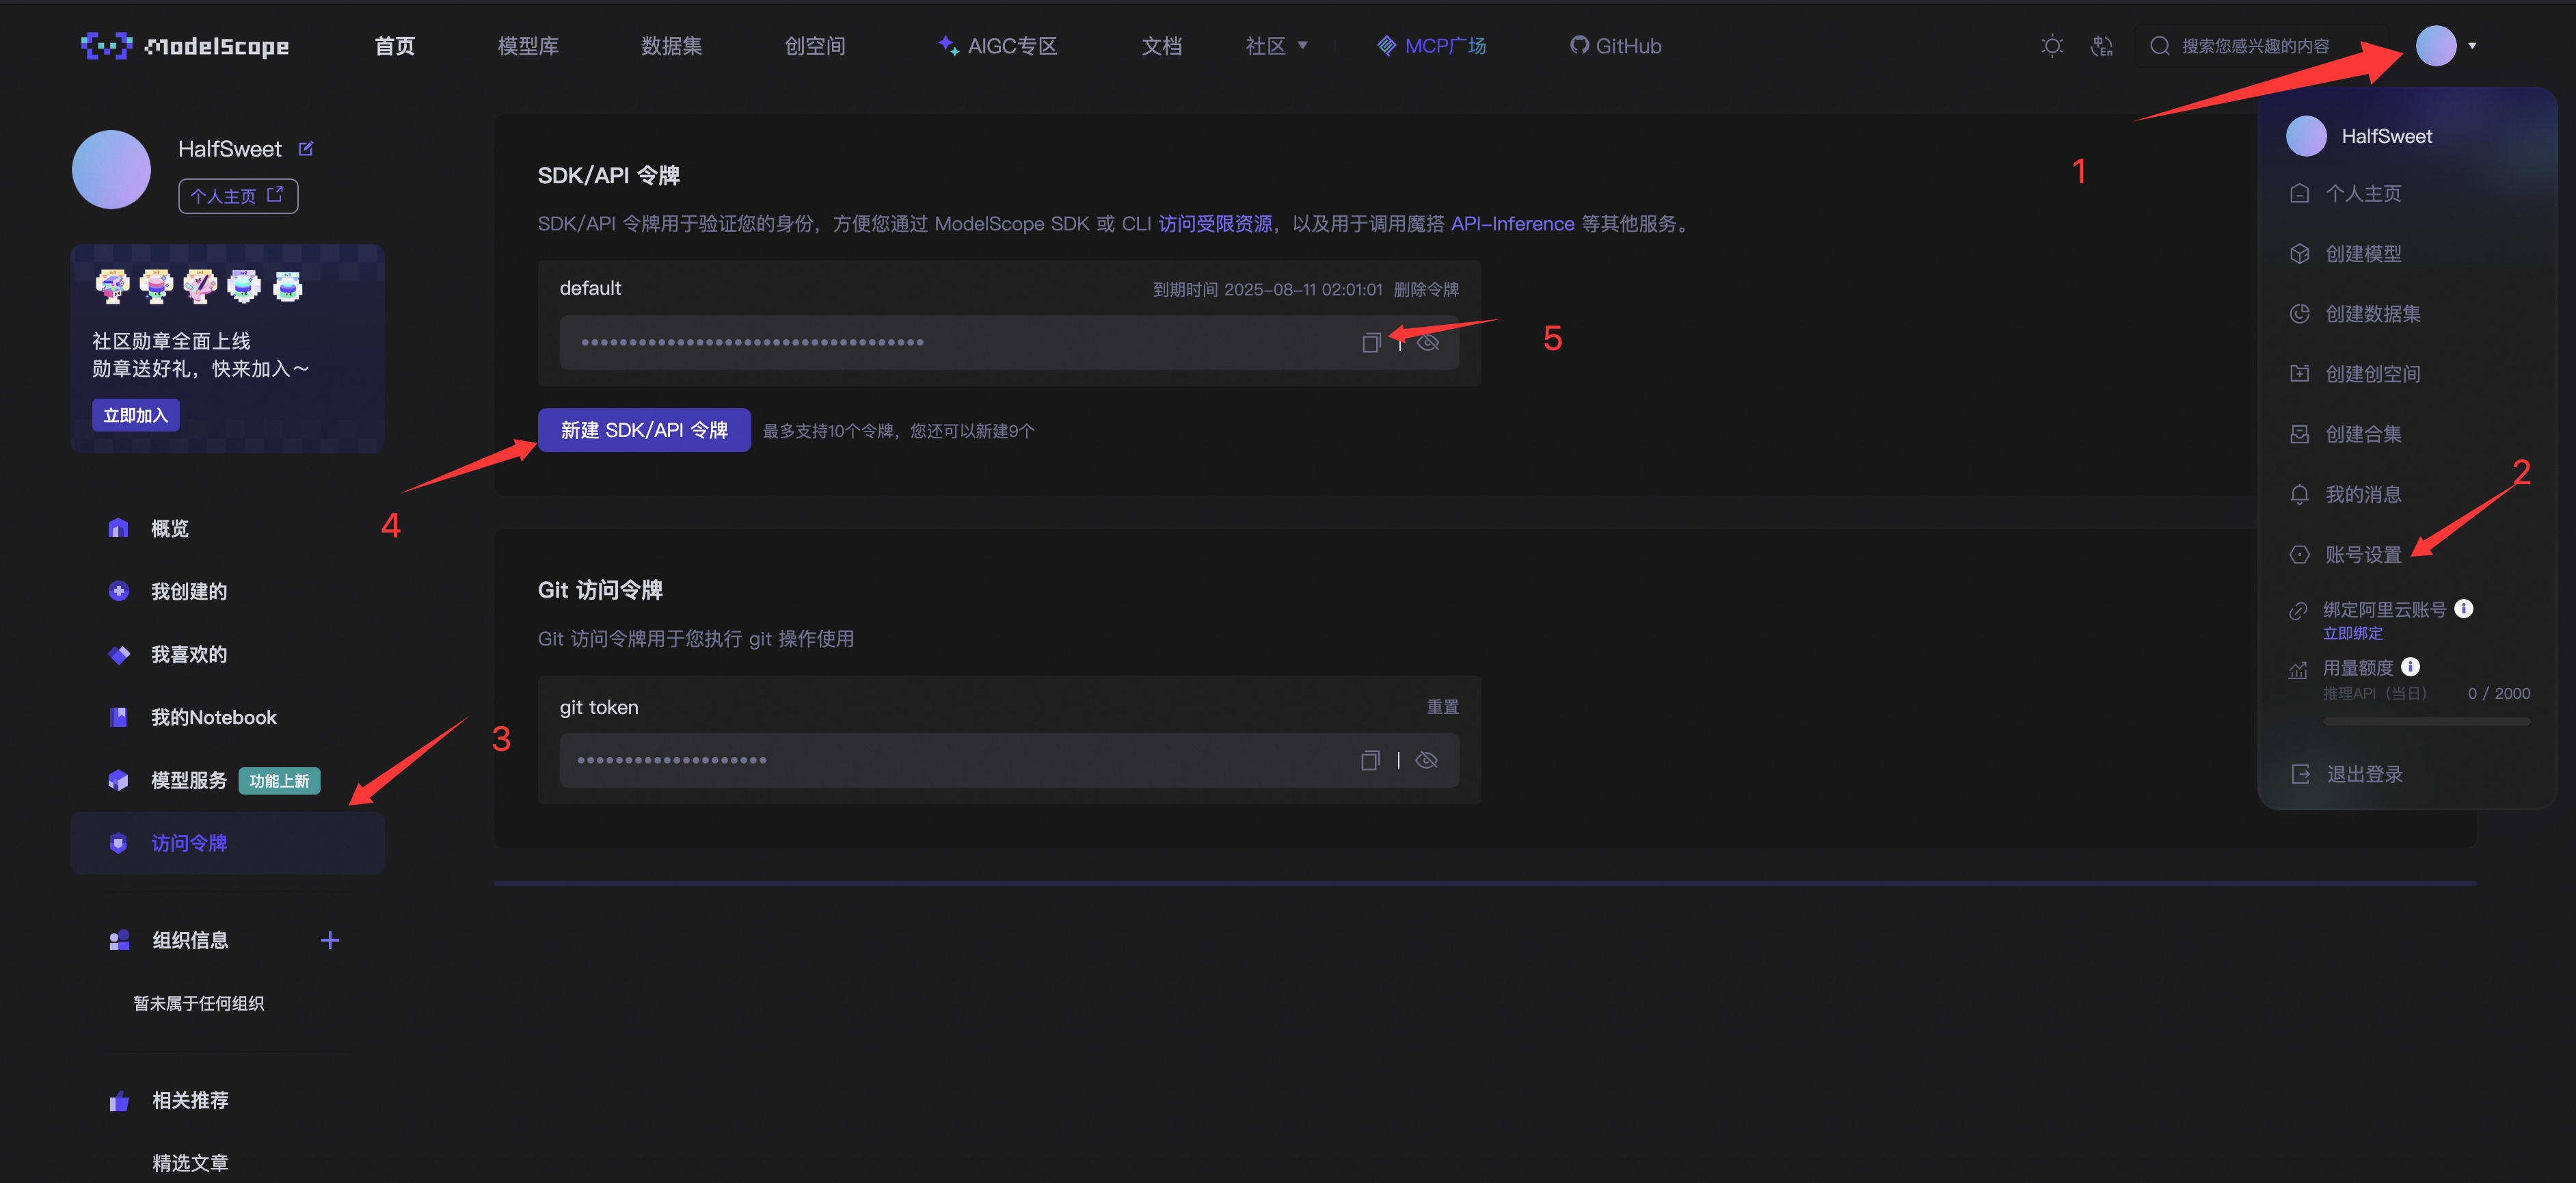Expand the dropdown arrow beside the top avatar
The width and height of the screenshot is (2576, 1183).
click(x=2472, y=46)
